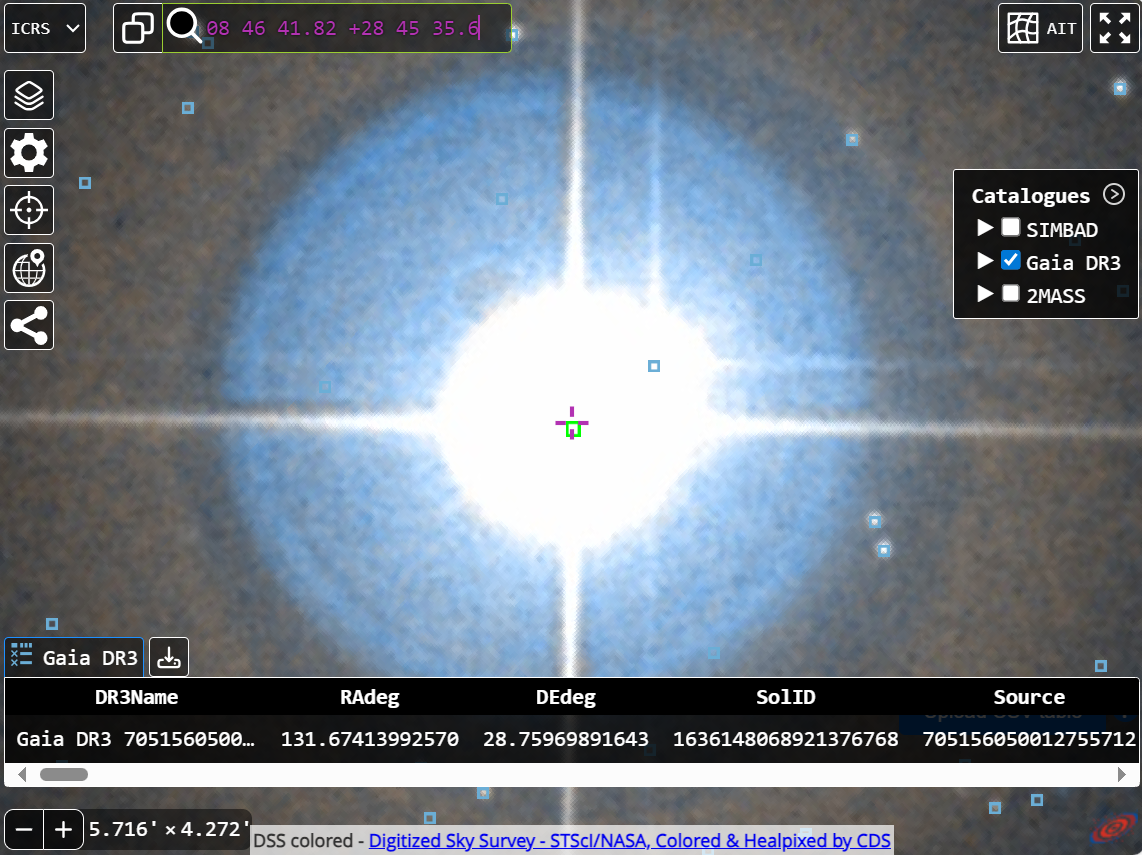1142x855 pixels.
Task: Collapse the Catalogues panel with the arrow
Action: [1113, 195]
